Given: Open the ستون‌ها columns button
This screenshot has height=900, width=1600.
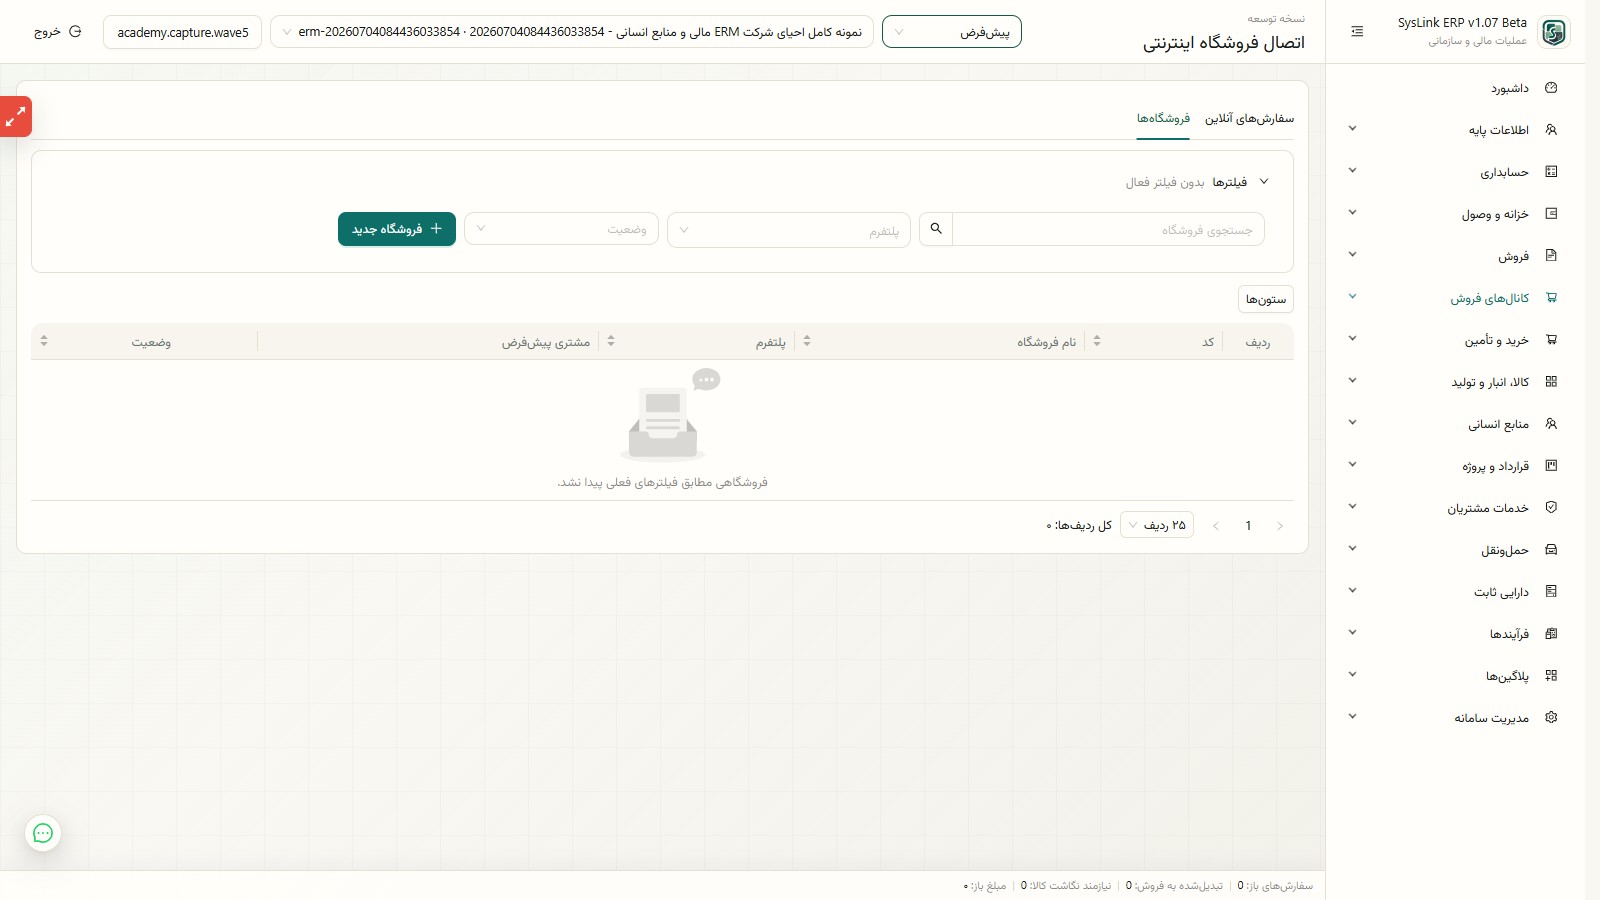Looking at the screenshot, I should [x=1266, y=299].
